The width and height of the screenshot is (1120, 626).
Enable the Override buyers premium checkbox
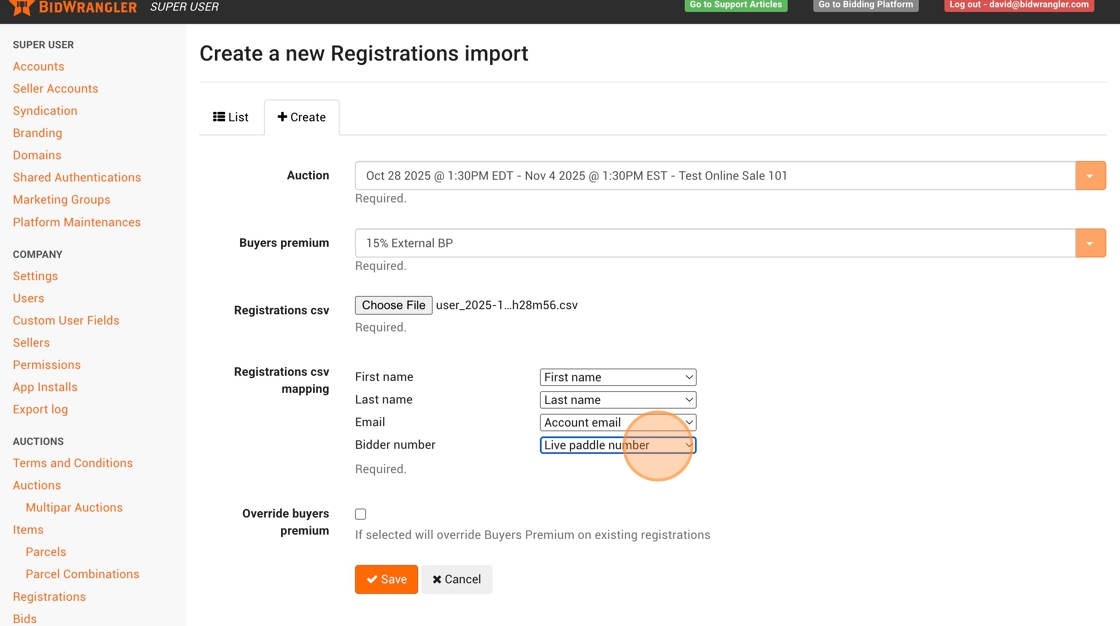tap(361, 514)
